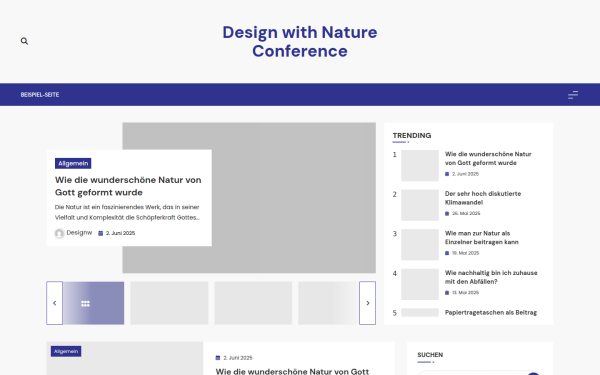600x375 pixels.
Task: Go to next slide with right arrow
Action: coord(367,303)
